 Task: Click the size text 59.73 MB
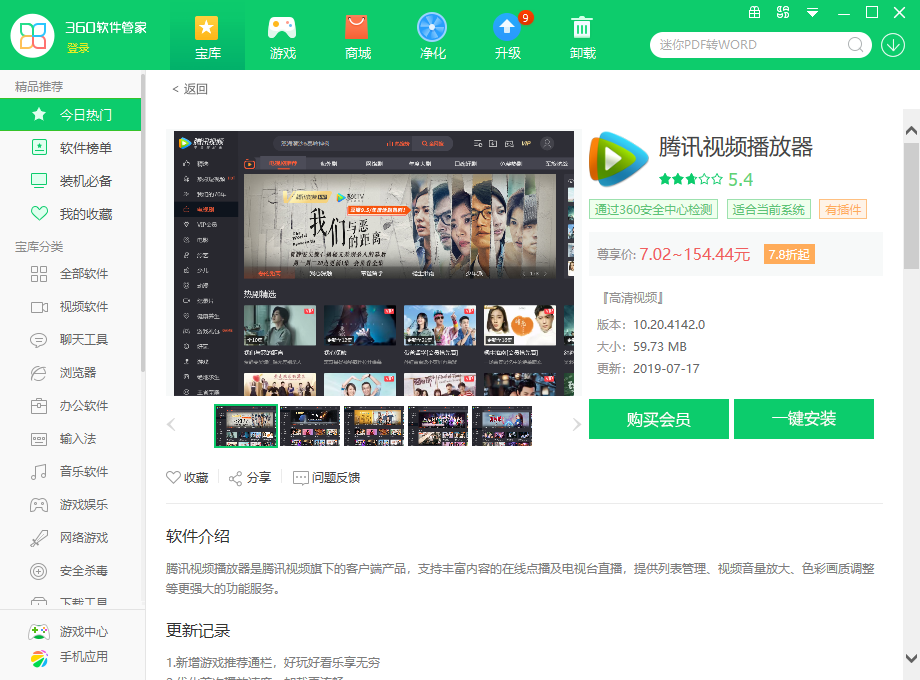659,347
